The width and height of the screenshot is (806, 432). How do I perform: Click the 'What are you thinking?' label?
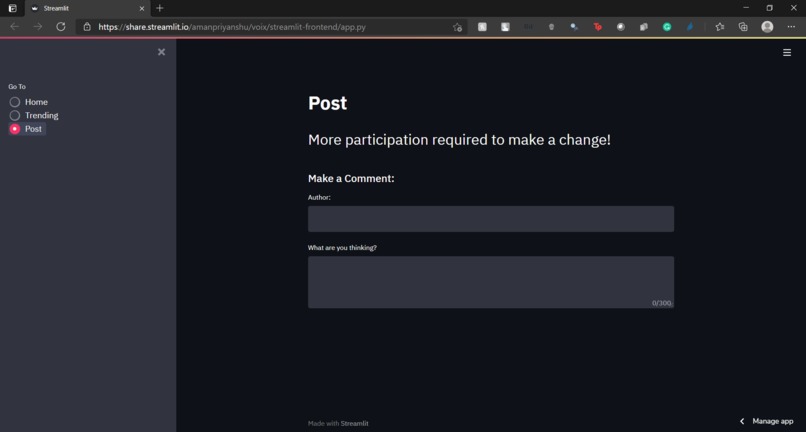click(x=342, y=247)
